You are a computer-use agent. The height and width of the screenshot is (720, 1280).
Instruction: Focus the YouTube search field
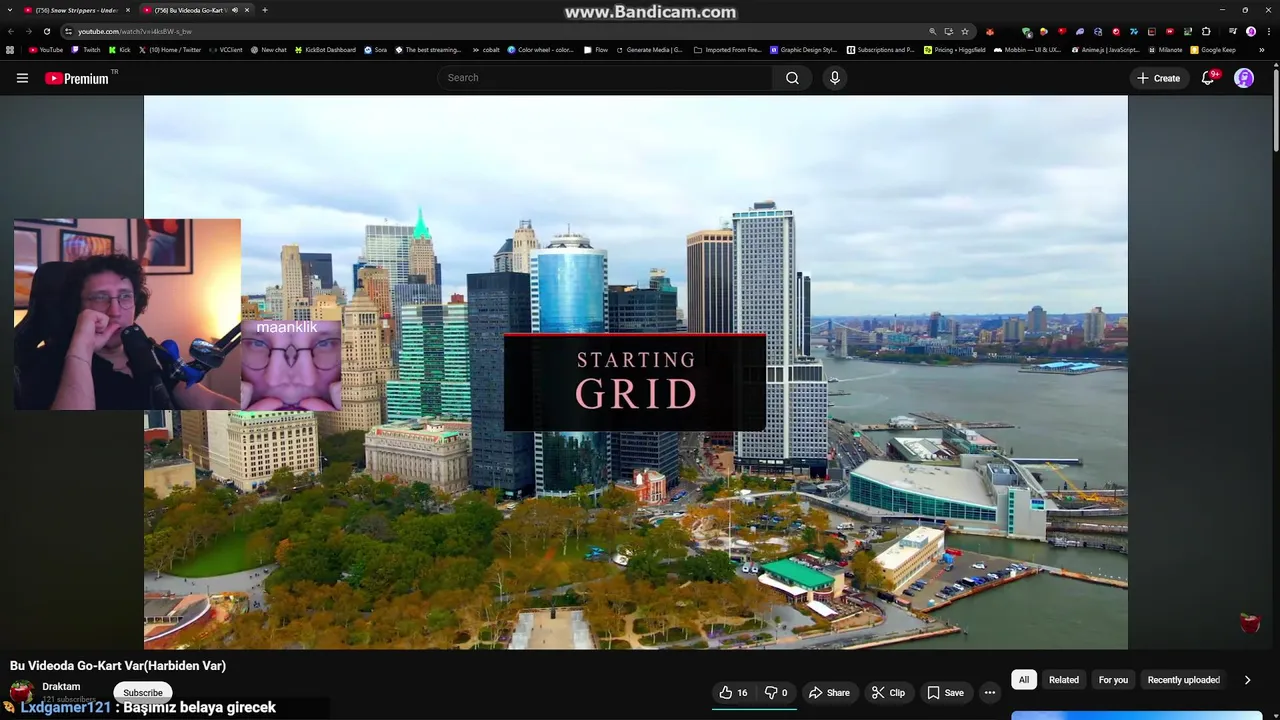click(604, 78)
